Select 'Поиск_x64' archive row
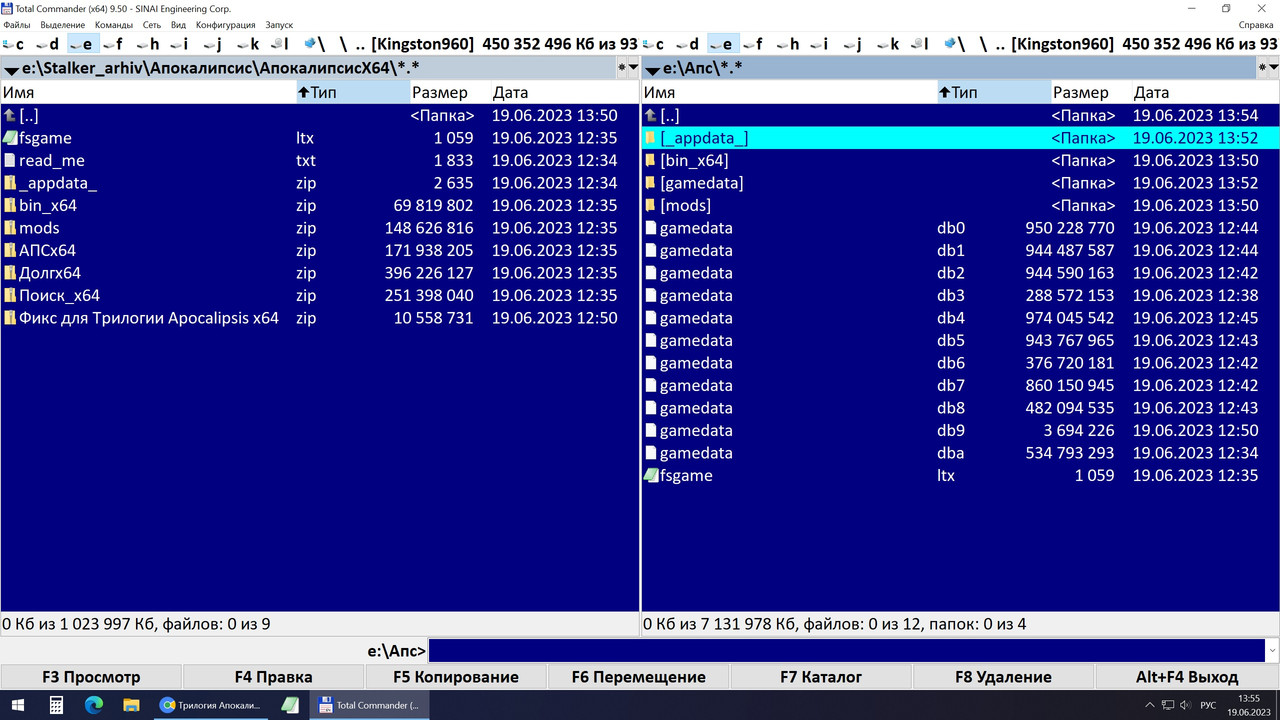The width and height of the screenshot is (1280, 720). [x=320, y=295]
